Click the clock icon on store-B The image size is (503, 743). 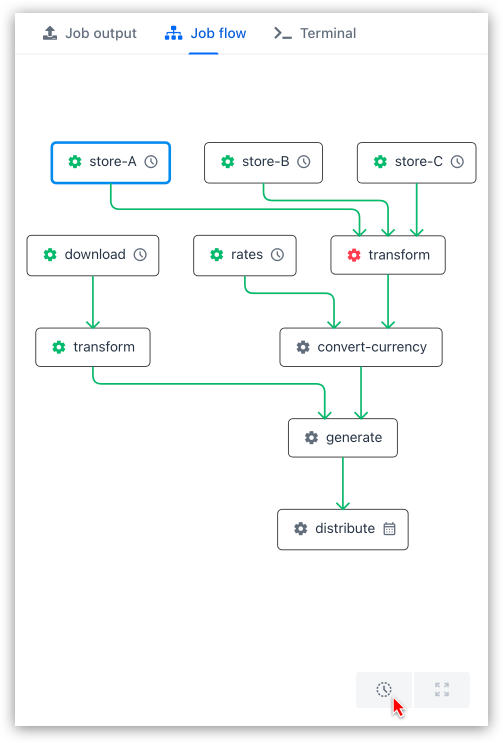[x=304, y=162]
